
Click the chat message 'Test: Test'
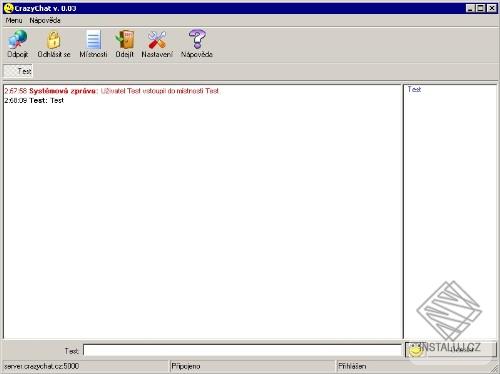(x=34, y=100)
